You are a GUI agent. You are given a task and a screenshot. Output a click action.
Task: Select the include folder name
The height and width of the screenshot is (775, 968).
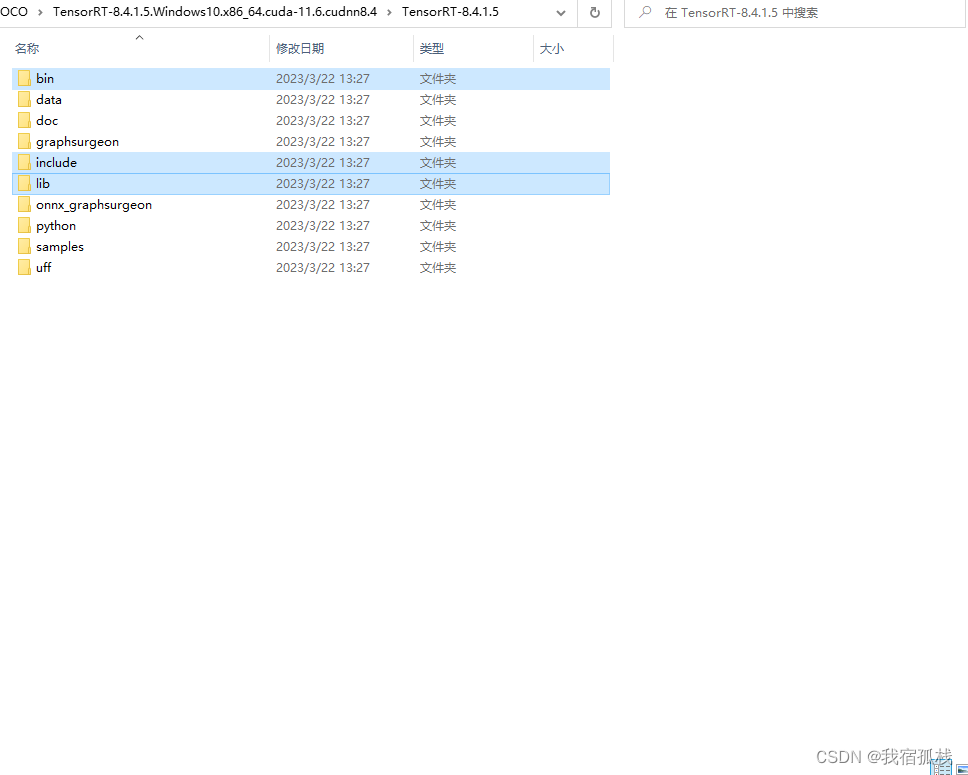click(56, 162)
